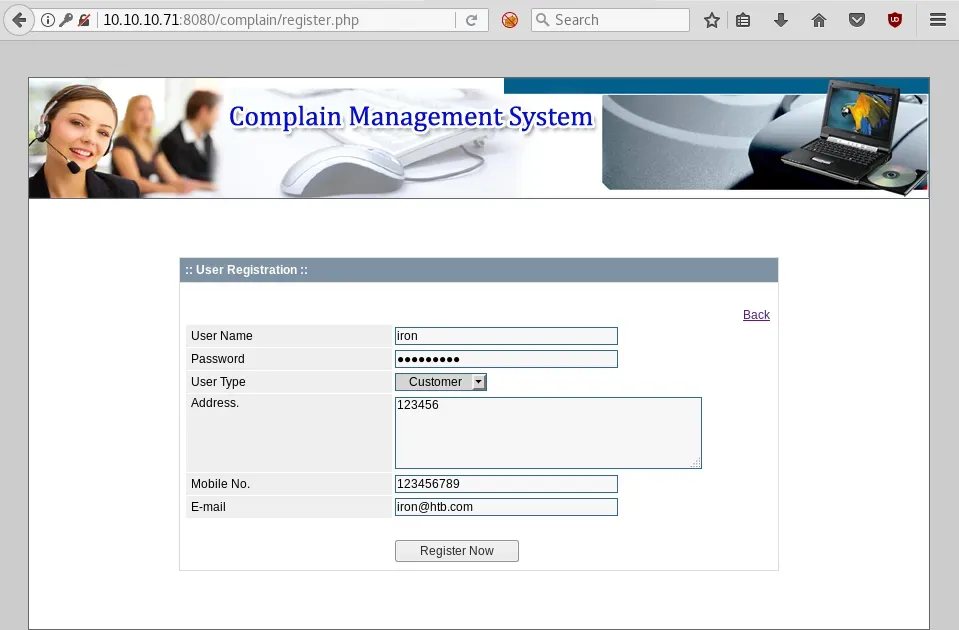Select the Address text area

tap(548, 433)
